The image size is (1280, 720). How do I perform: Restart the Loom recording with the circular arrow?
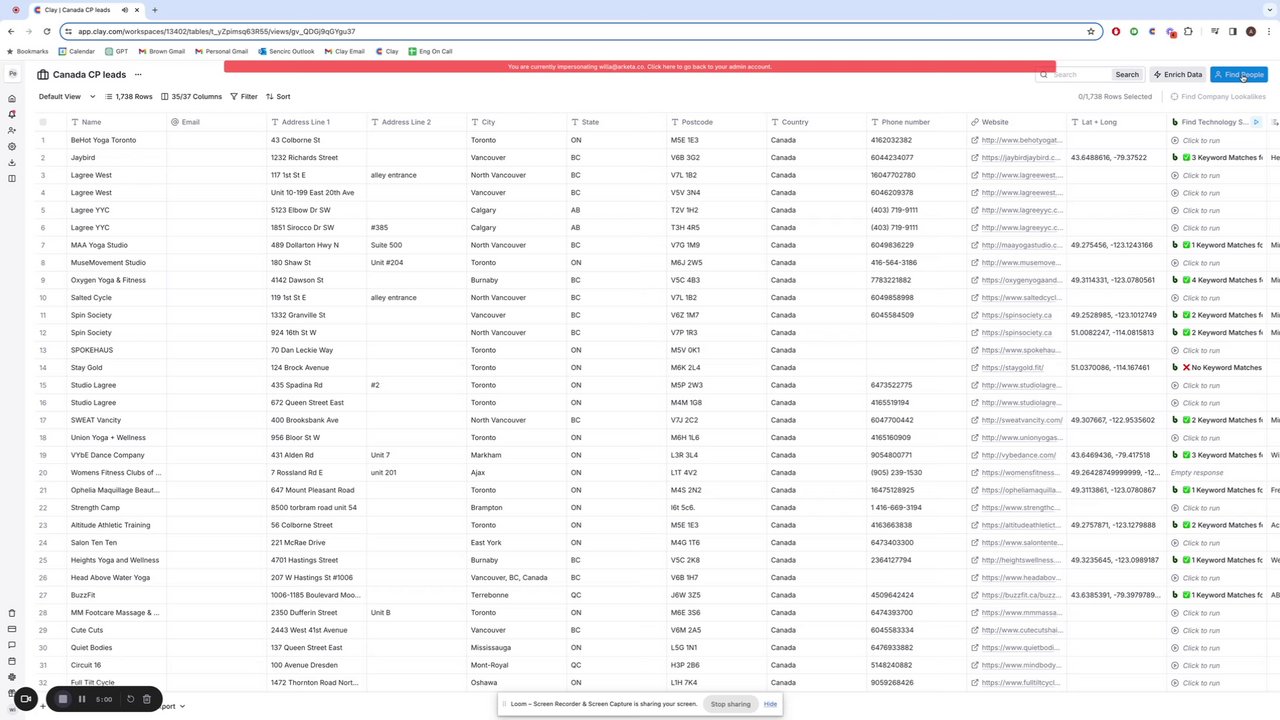point(130,699)
